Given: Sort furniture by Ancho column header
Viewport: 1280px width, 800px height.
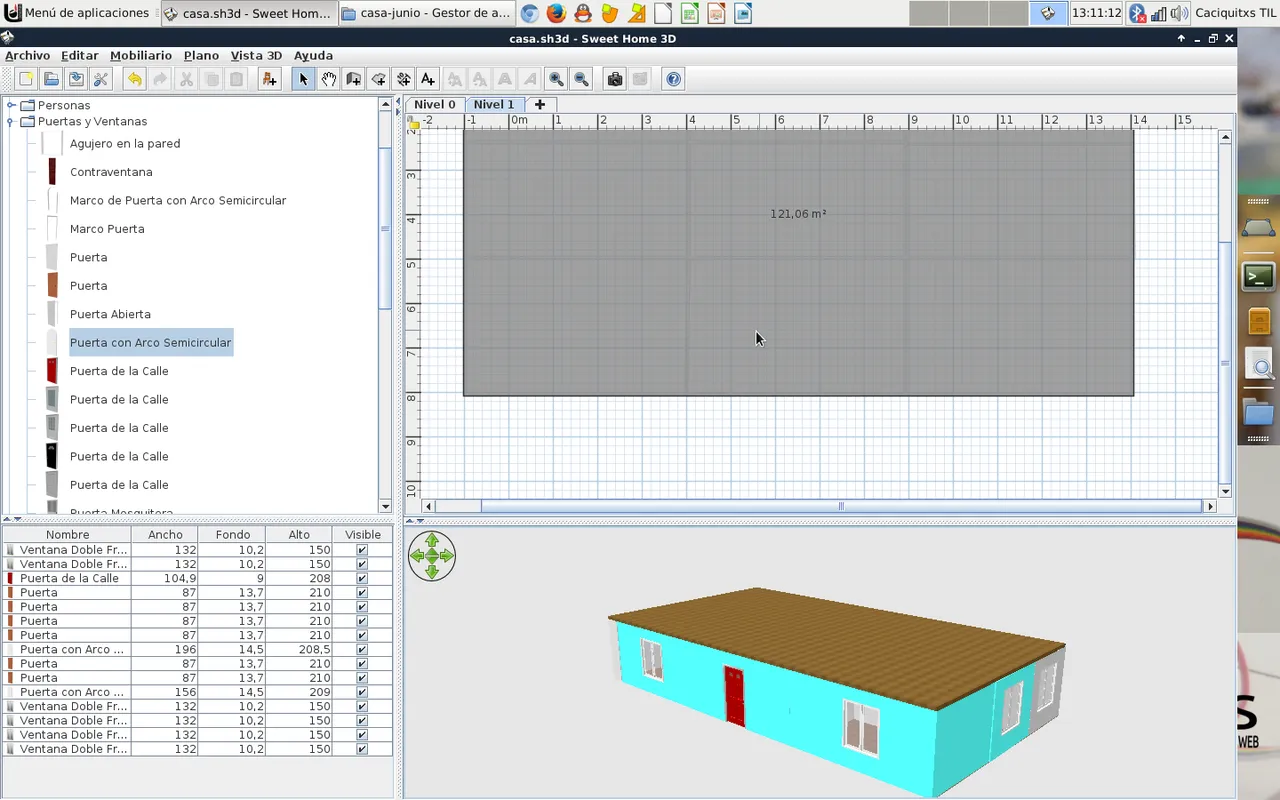Looking at the screenshot, I should [x=165, y=535].
